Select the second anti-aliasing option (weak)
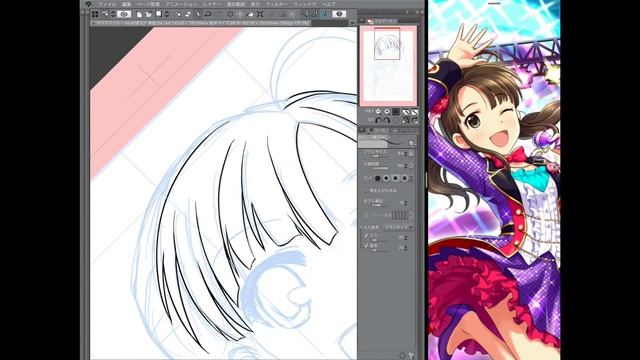 point(386,178)
